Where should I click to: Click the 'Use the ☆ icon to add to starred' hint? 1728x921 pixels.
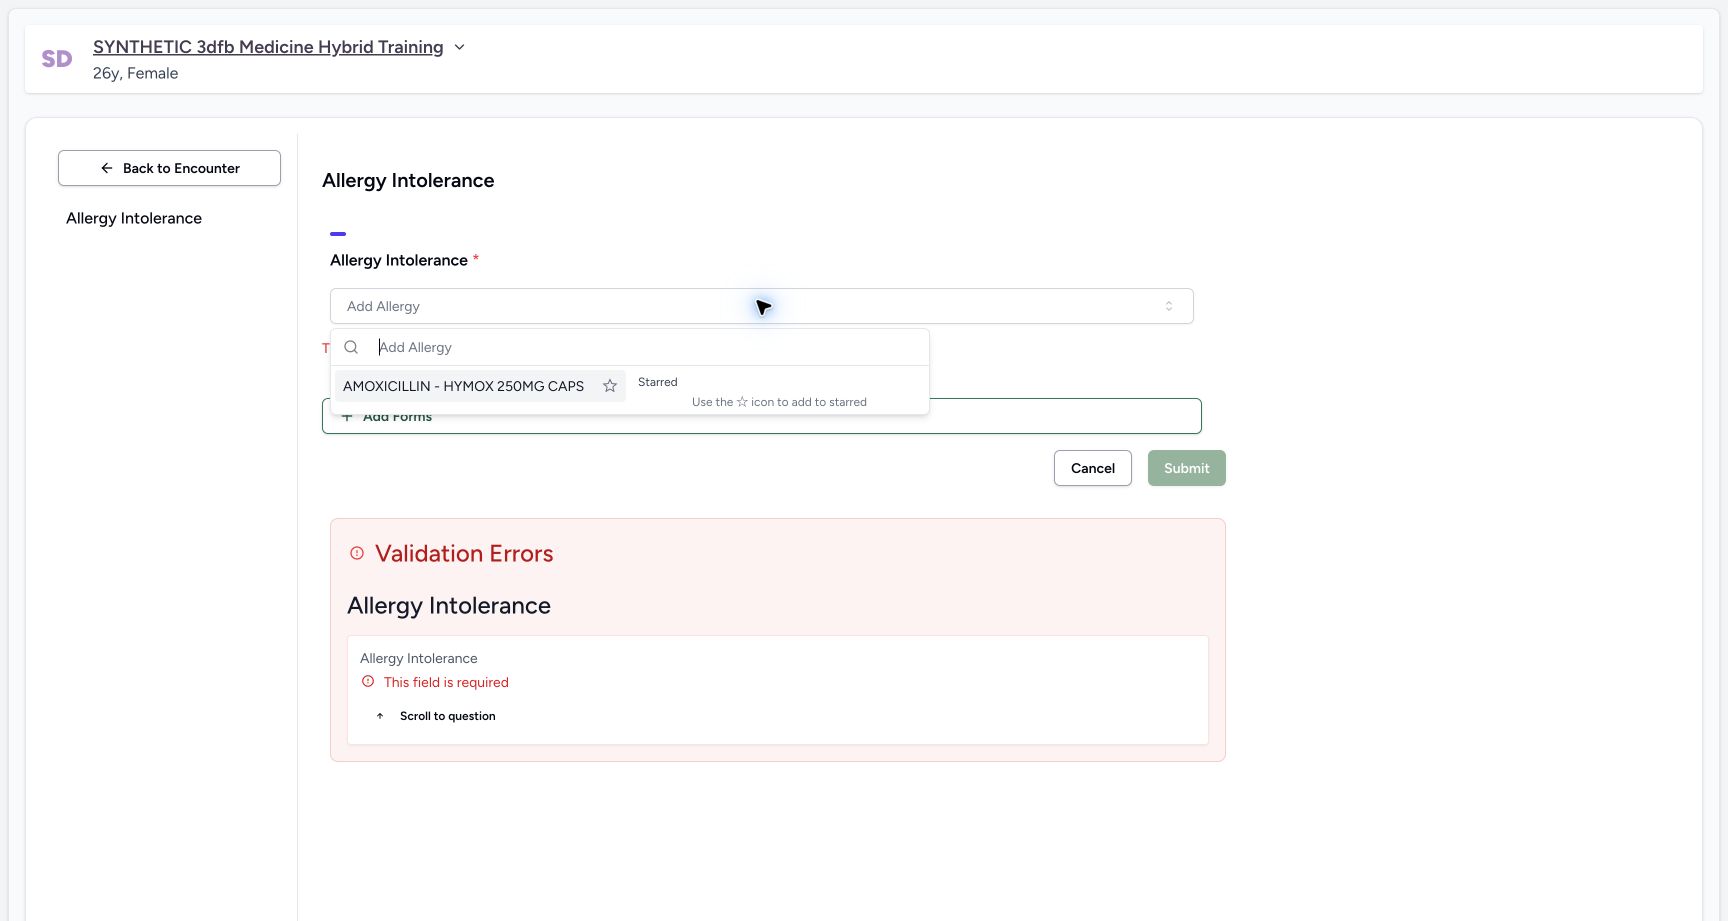click(779, 402)
